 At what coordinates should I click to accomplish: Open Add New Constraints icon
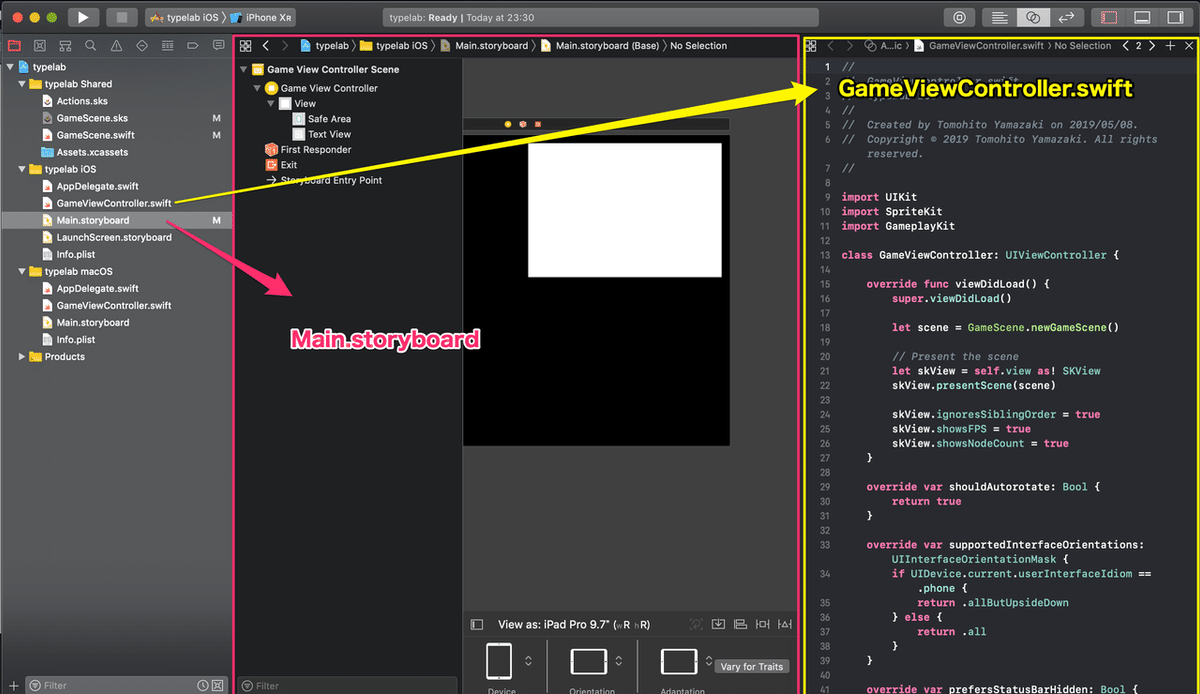click(x=763, y=624)
